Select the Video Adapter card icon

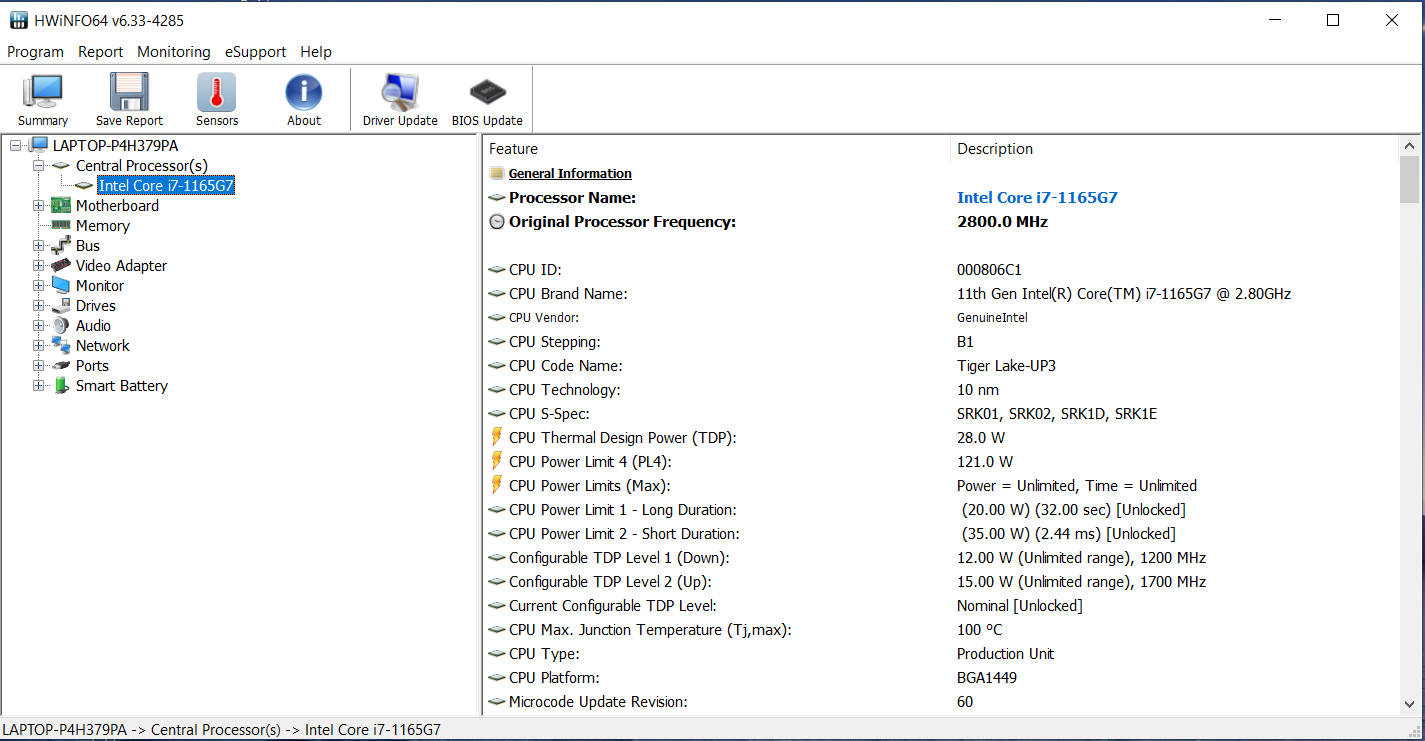(61, 266)
